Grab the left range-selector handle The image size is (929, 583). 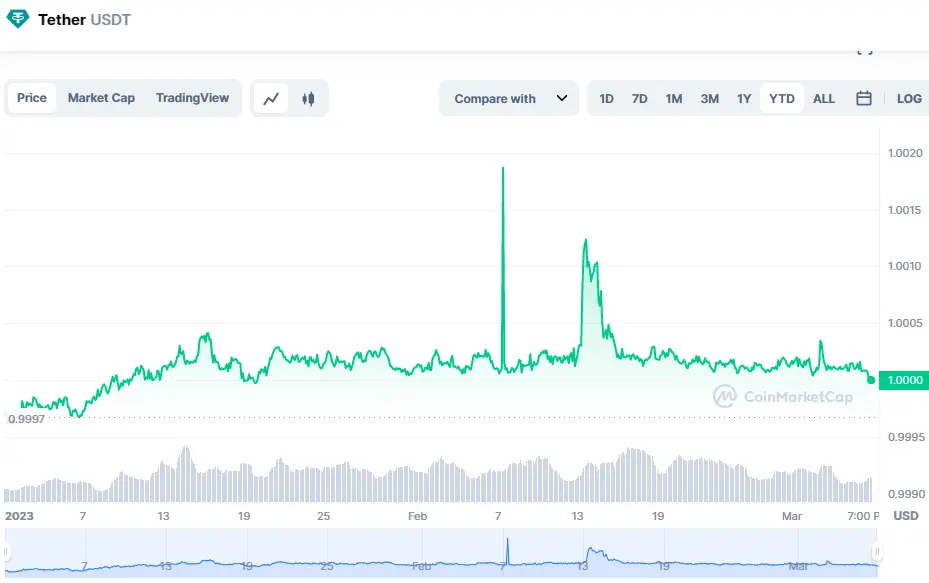click(x=6, y=552)
